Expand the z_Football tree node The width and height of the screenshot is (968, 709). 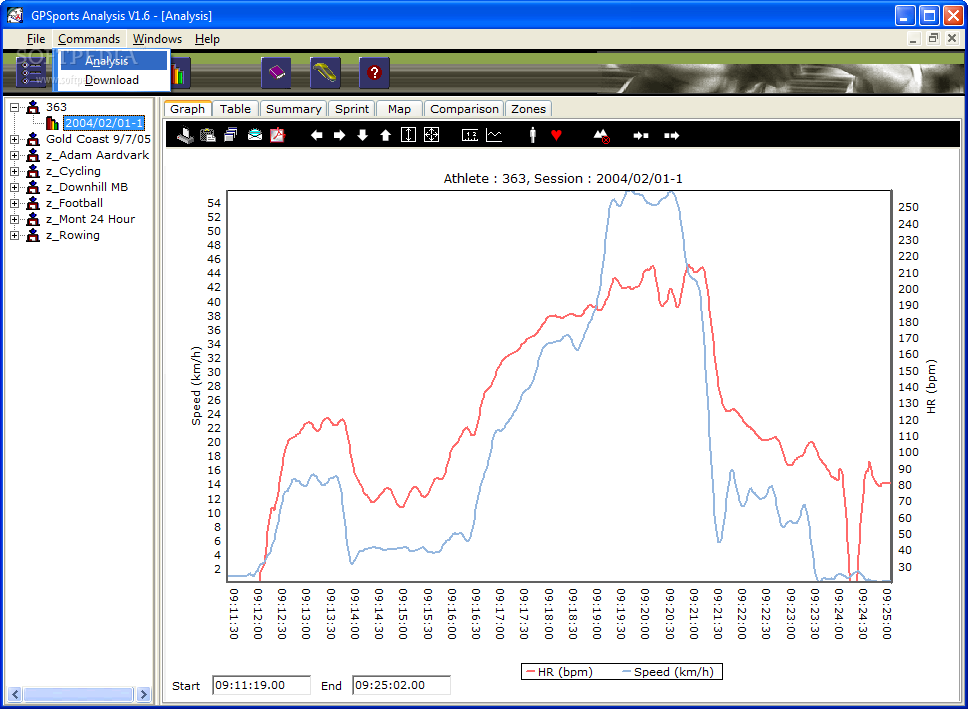[x=15, y=203]
